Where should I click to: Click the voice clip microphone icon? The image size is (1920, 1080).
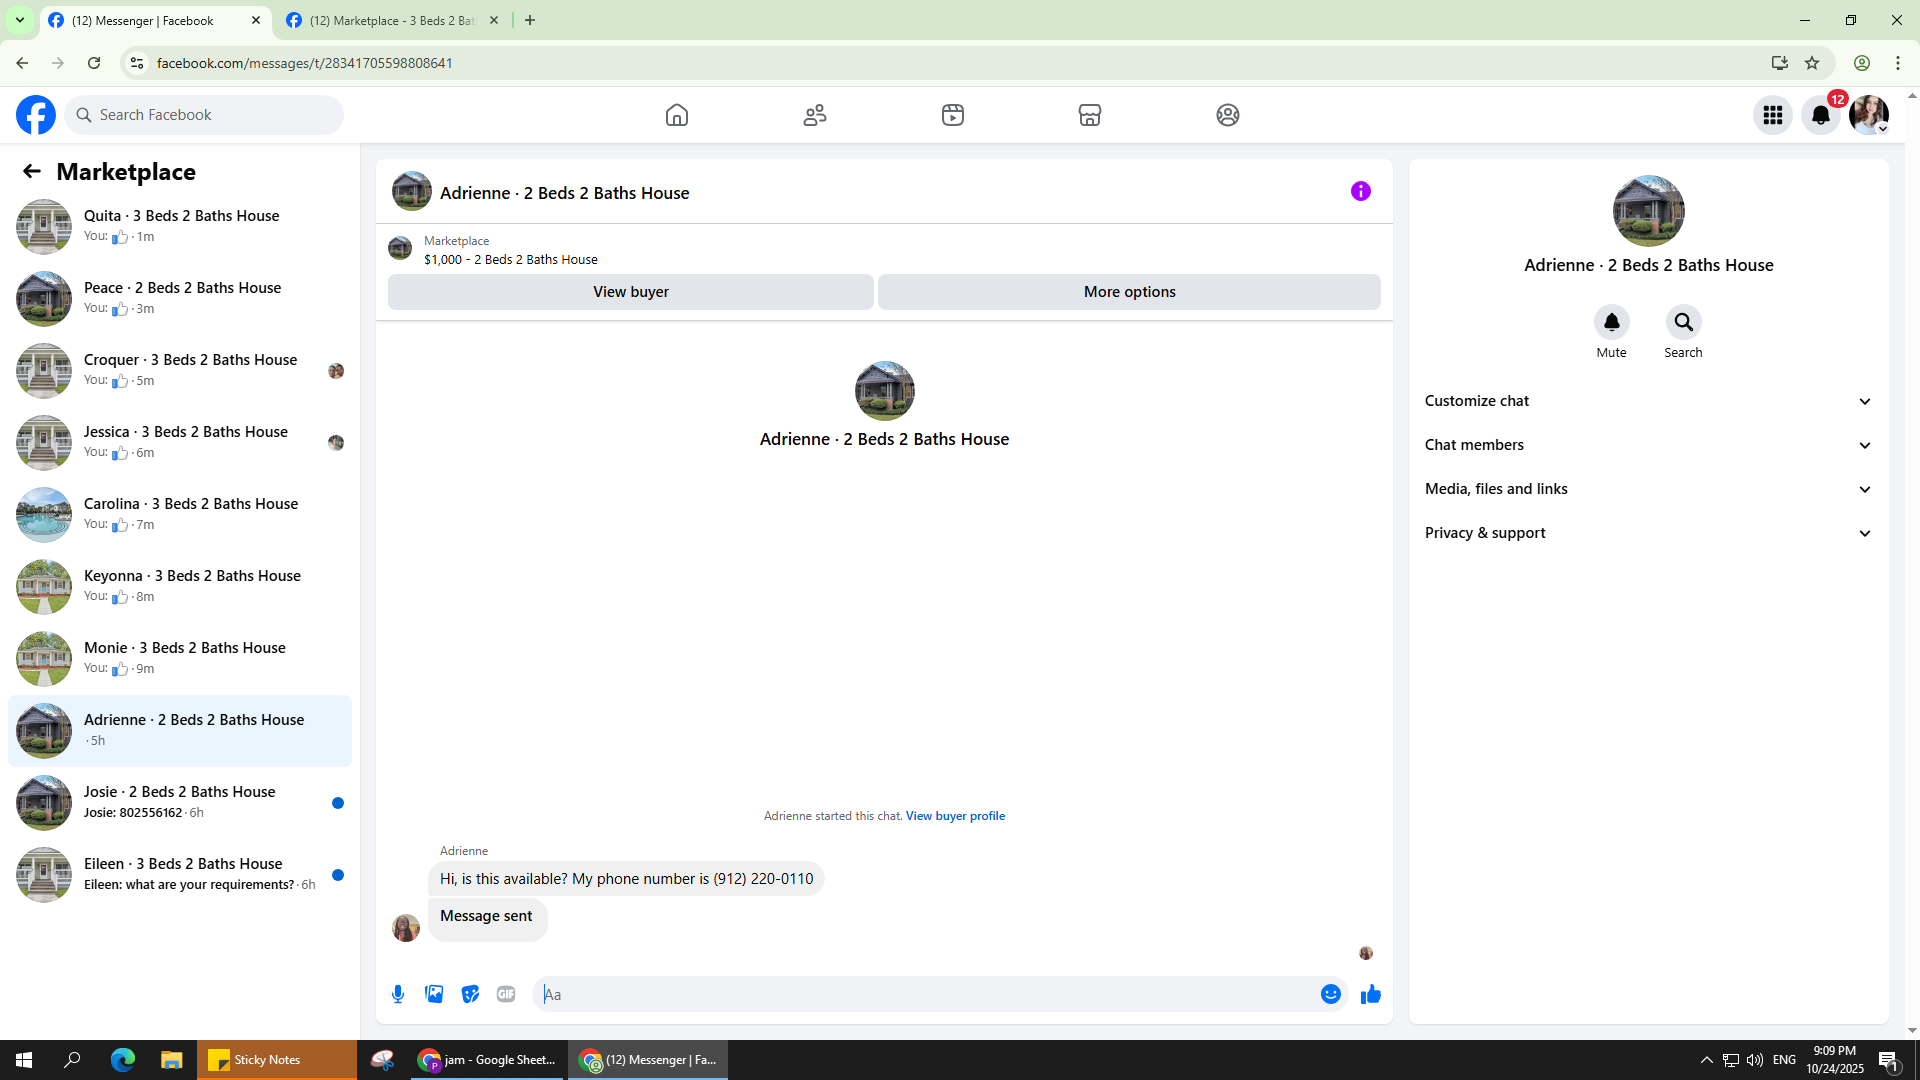[398, 994]
